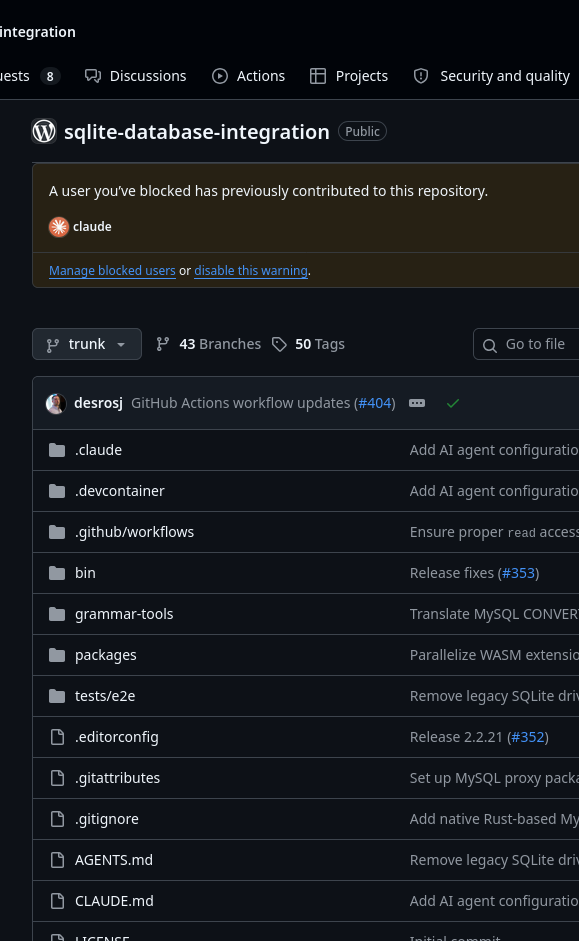This screenshot has width=579, height=941.
Task: Open the .gitignore file
Action: [x=107, y=819]
